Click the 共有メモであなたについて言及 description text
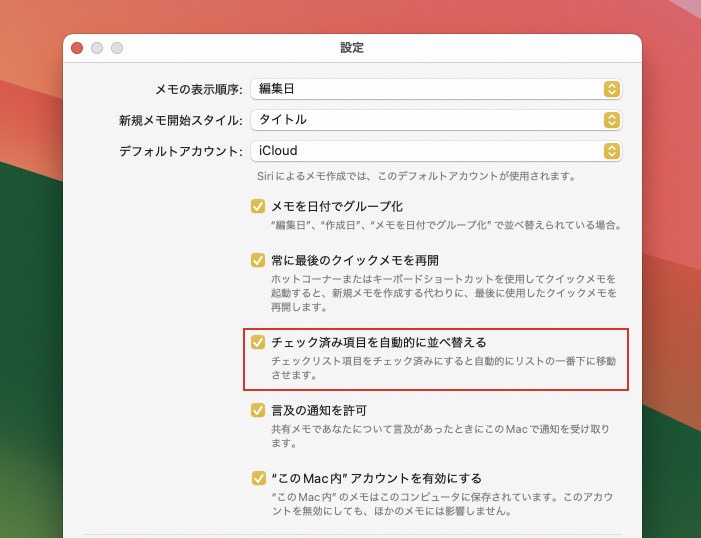 point(440,436)
